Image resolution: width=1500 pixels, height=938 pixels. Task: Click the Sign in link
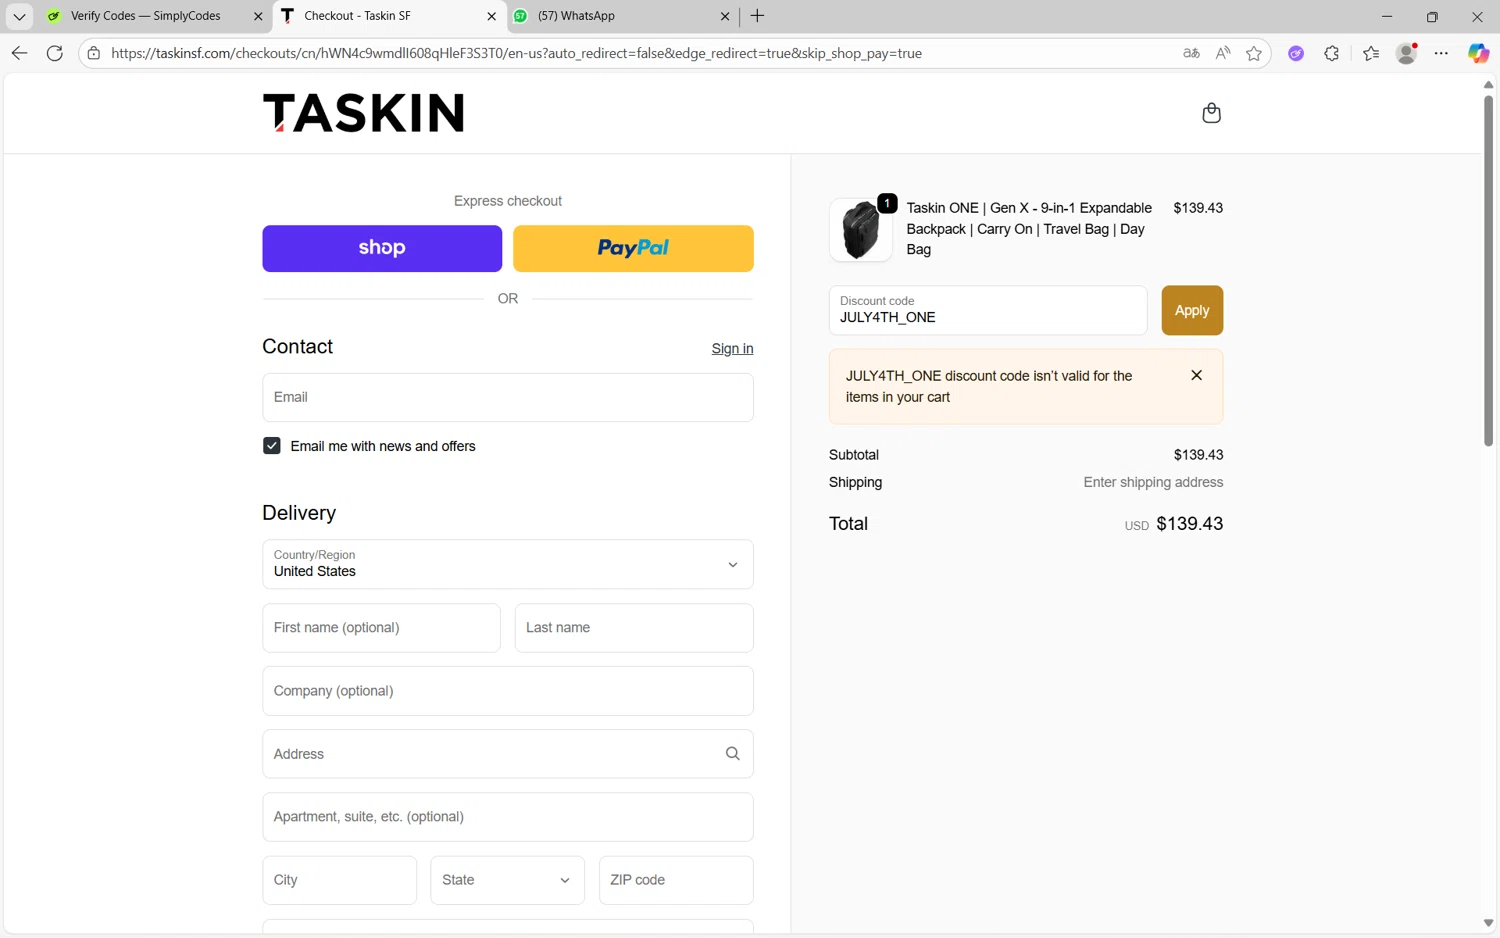coord(732,349)
